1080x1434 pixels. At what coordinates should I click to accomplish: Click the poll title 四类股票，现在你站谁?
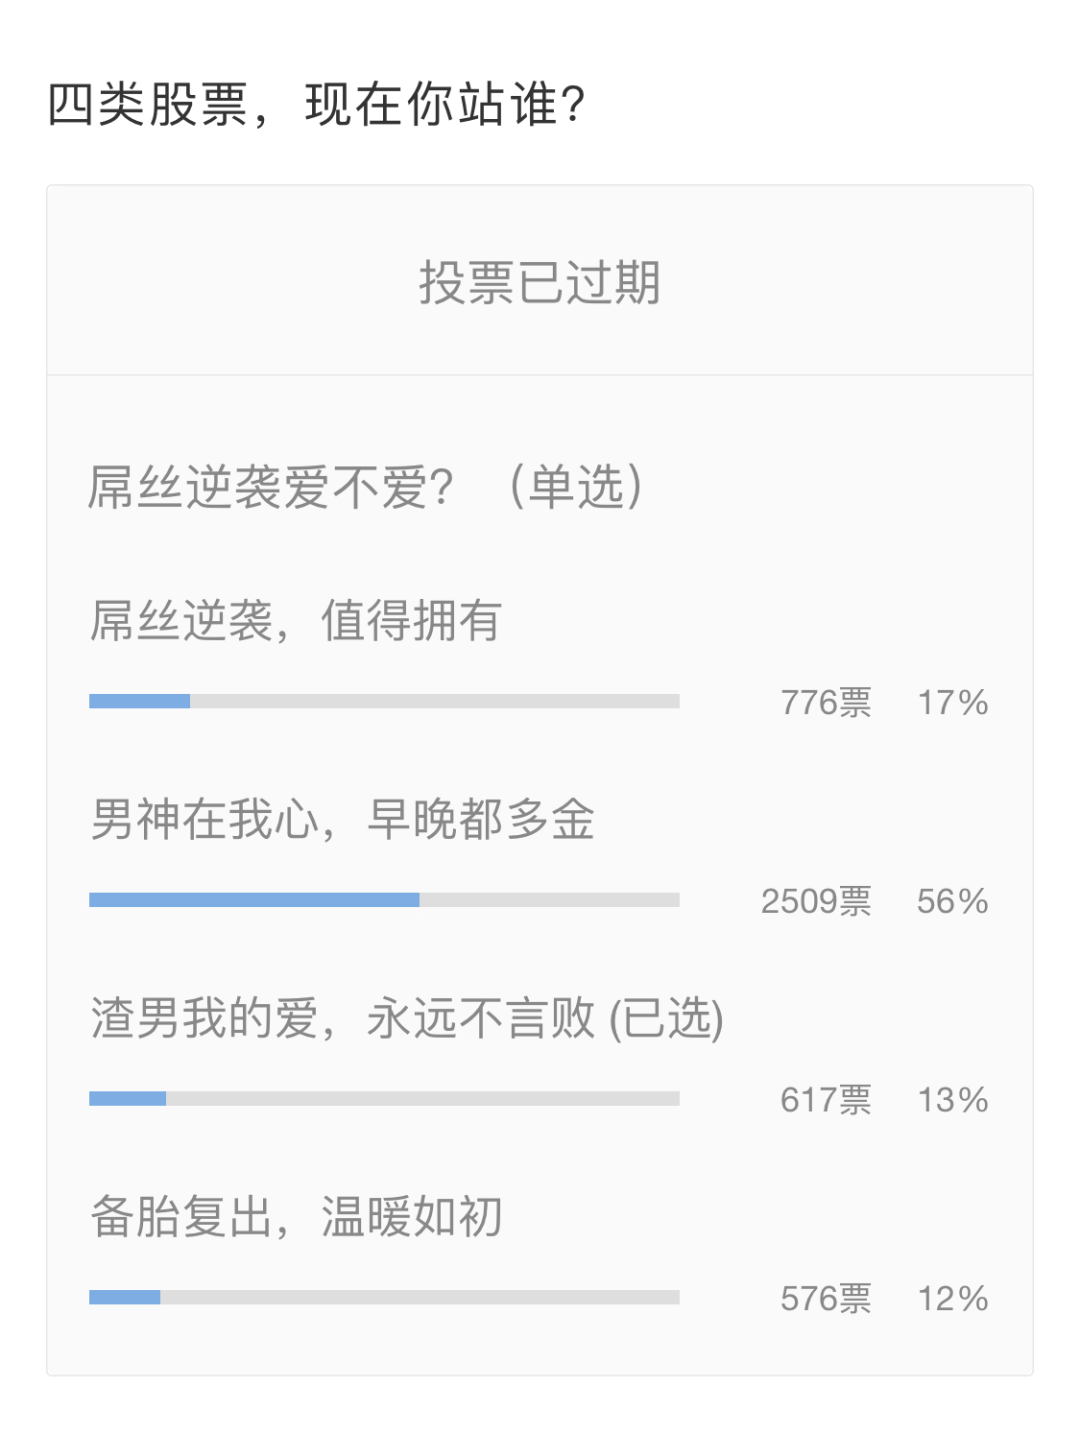[x=316, y=105]
